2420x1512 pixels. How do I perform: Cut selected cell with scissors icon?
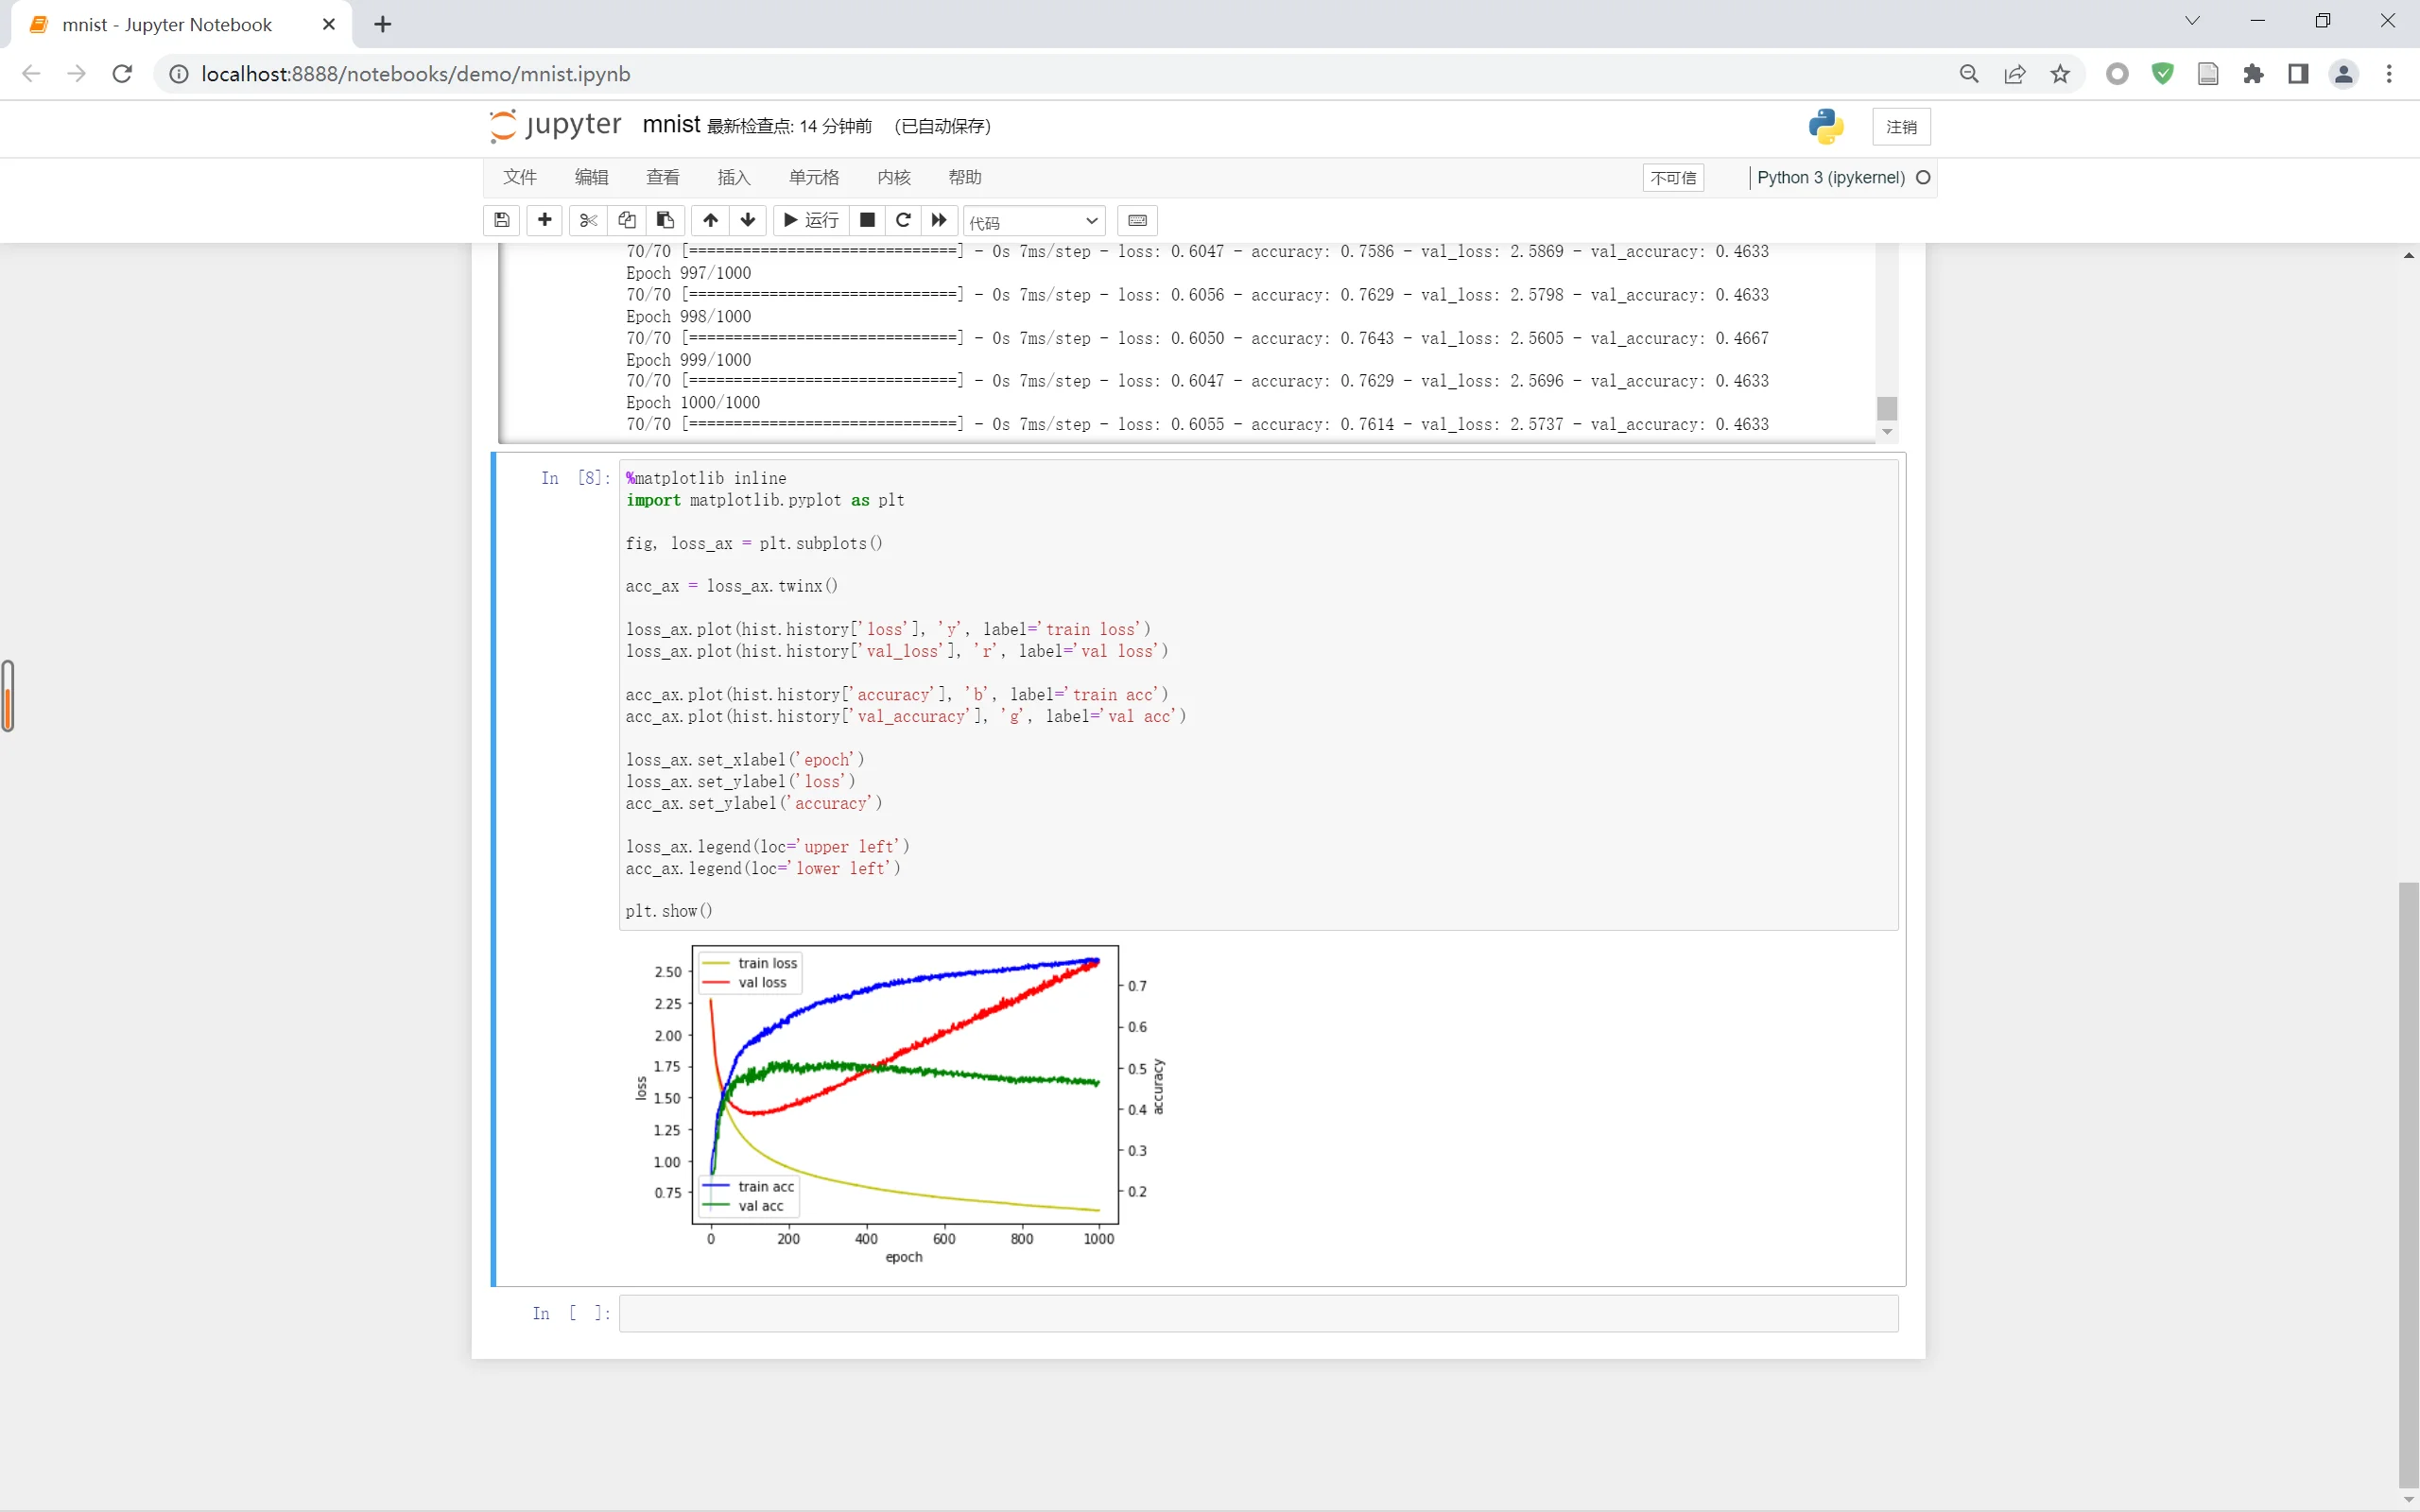coord(588,220)
